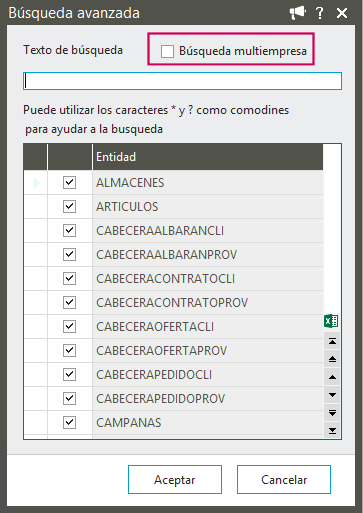
Task: Toggle CABECERACONTRATOCLI checkbox
Action: tap(69, 278)
